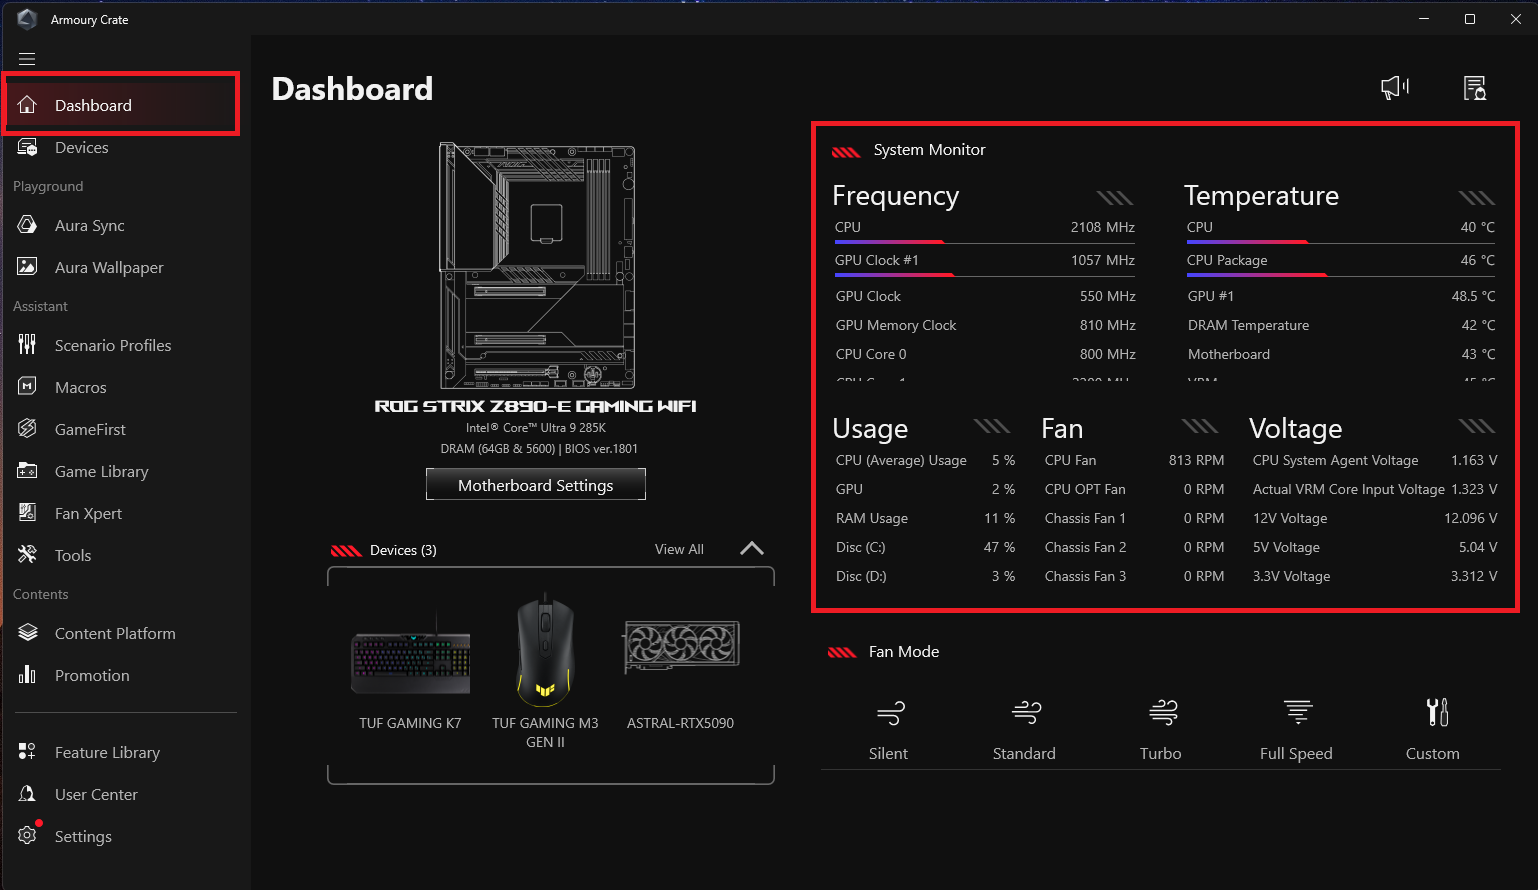Open the Tools wrench icon

point(27,555)
